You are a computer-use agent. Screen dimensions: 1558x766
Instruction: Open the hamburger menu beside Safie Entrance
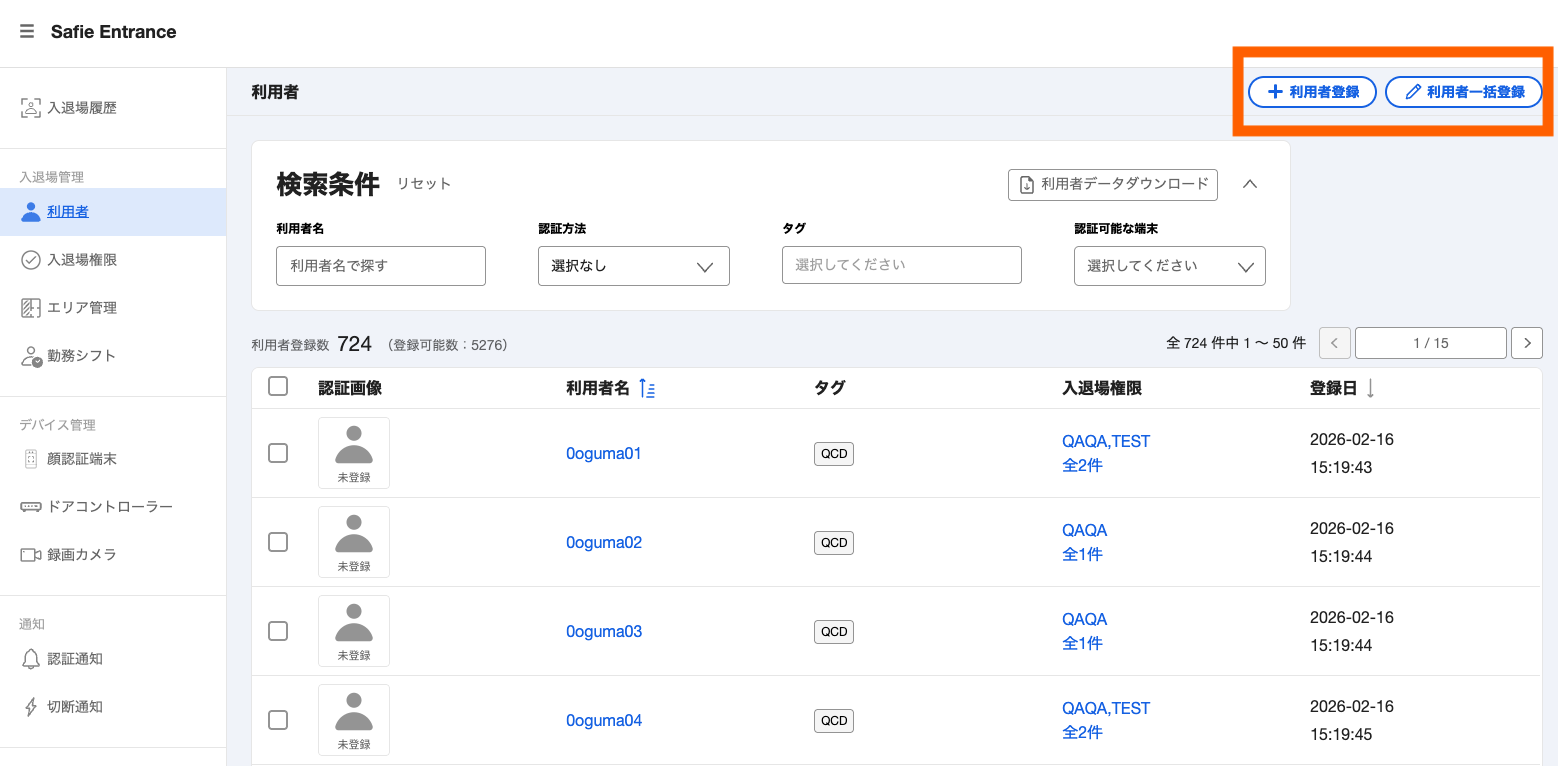[x=27, y=32]
